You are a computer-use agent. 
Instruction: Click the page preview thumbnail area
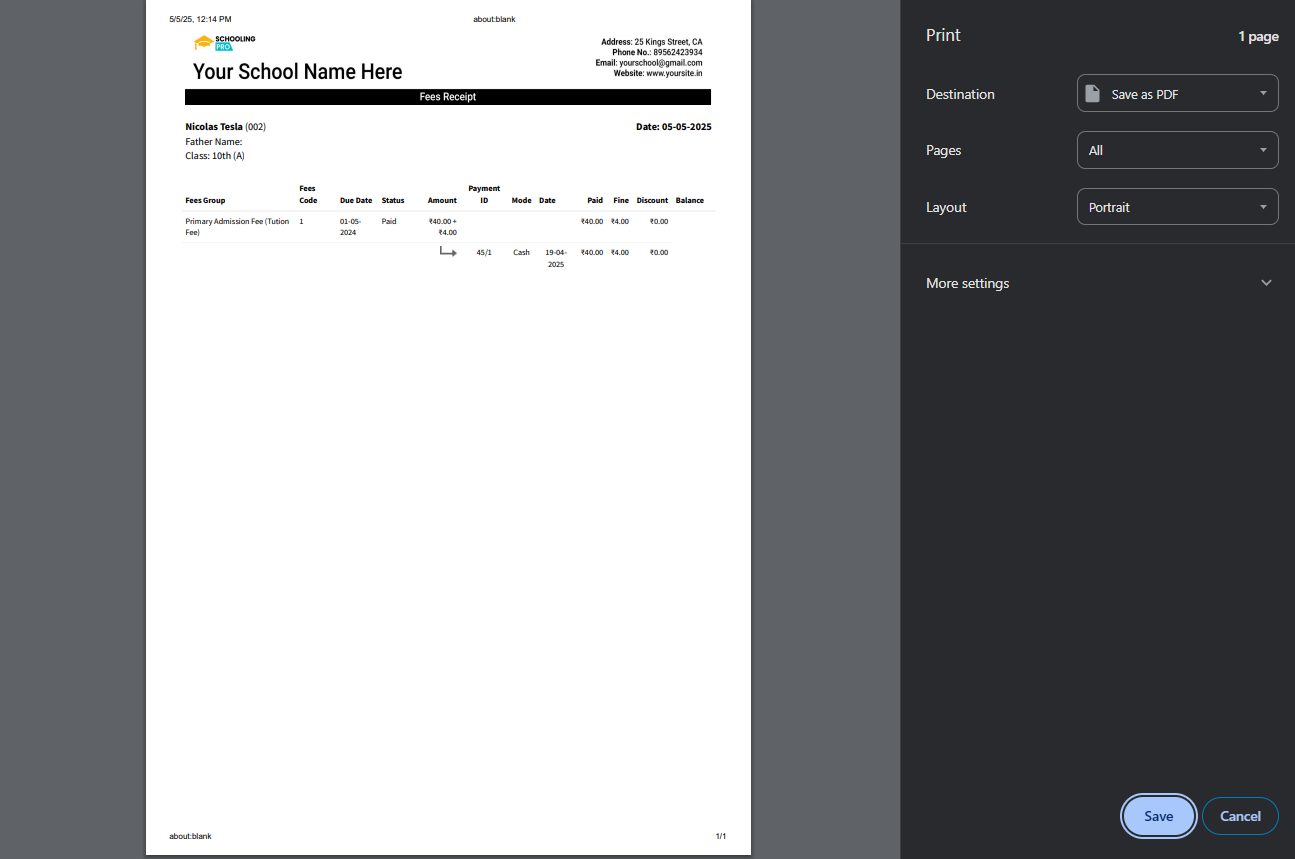pyautogui.click(x=448, y=428)
